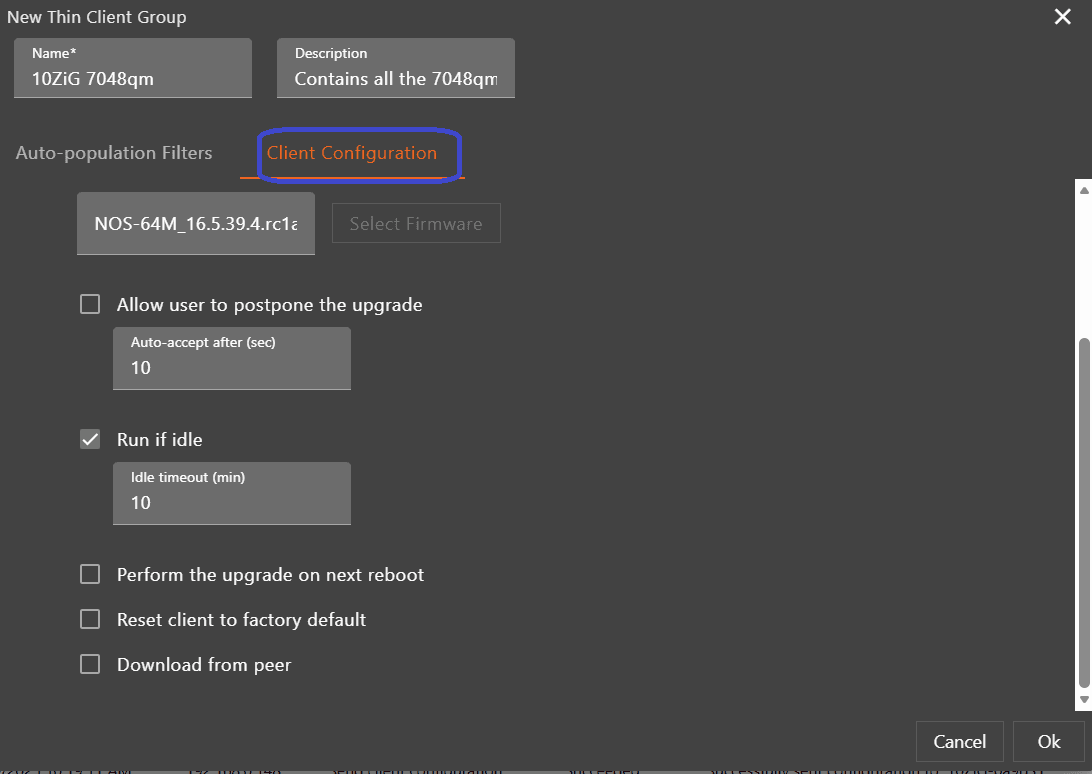Uncheck the Run if idle checkbox
1092x774 pixels.
(90, 440)
